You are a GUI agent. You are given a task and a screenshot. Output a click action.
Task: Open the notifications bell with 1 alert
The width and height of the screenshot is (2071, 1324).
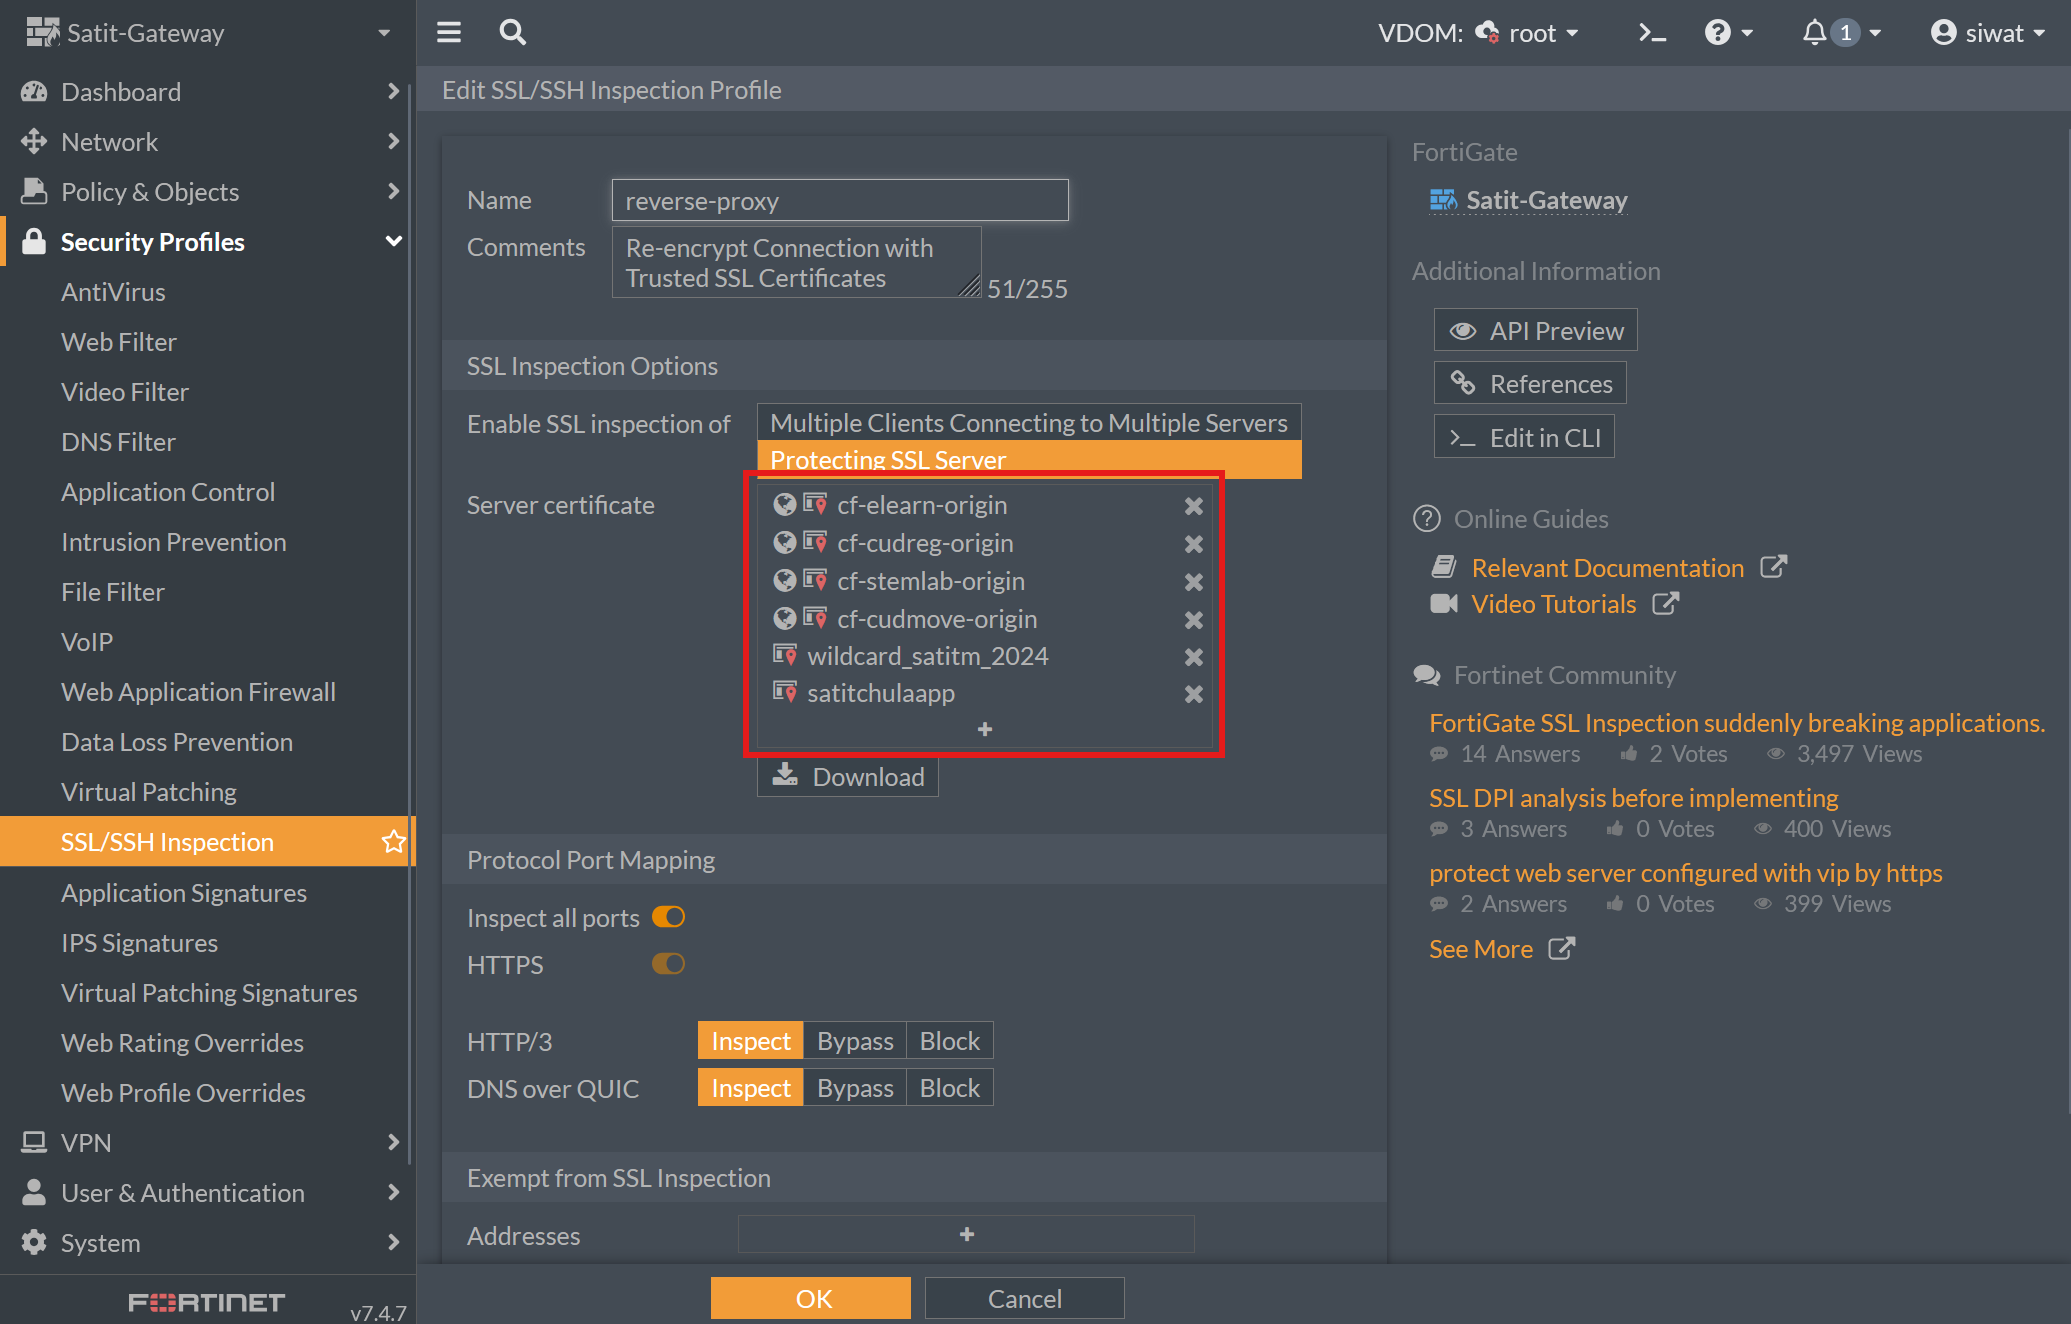pyautogui.click(x=1842, y=33)
